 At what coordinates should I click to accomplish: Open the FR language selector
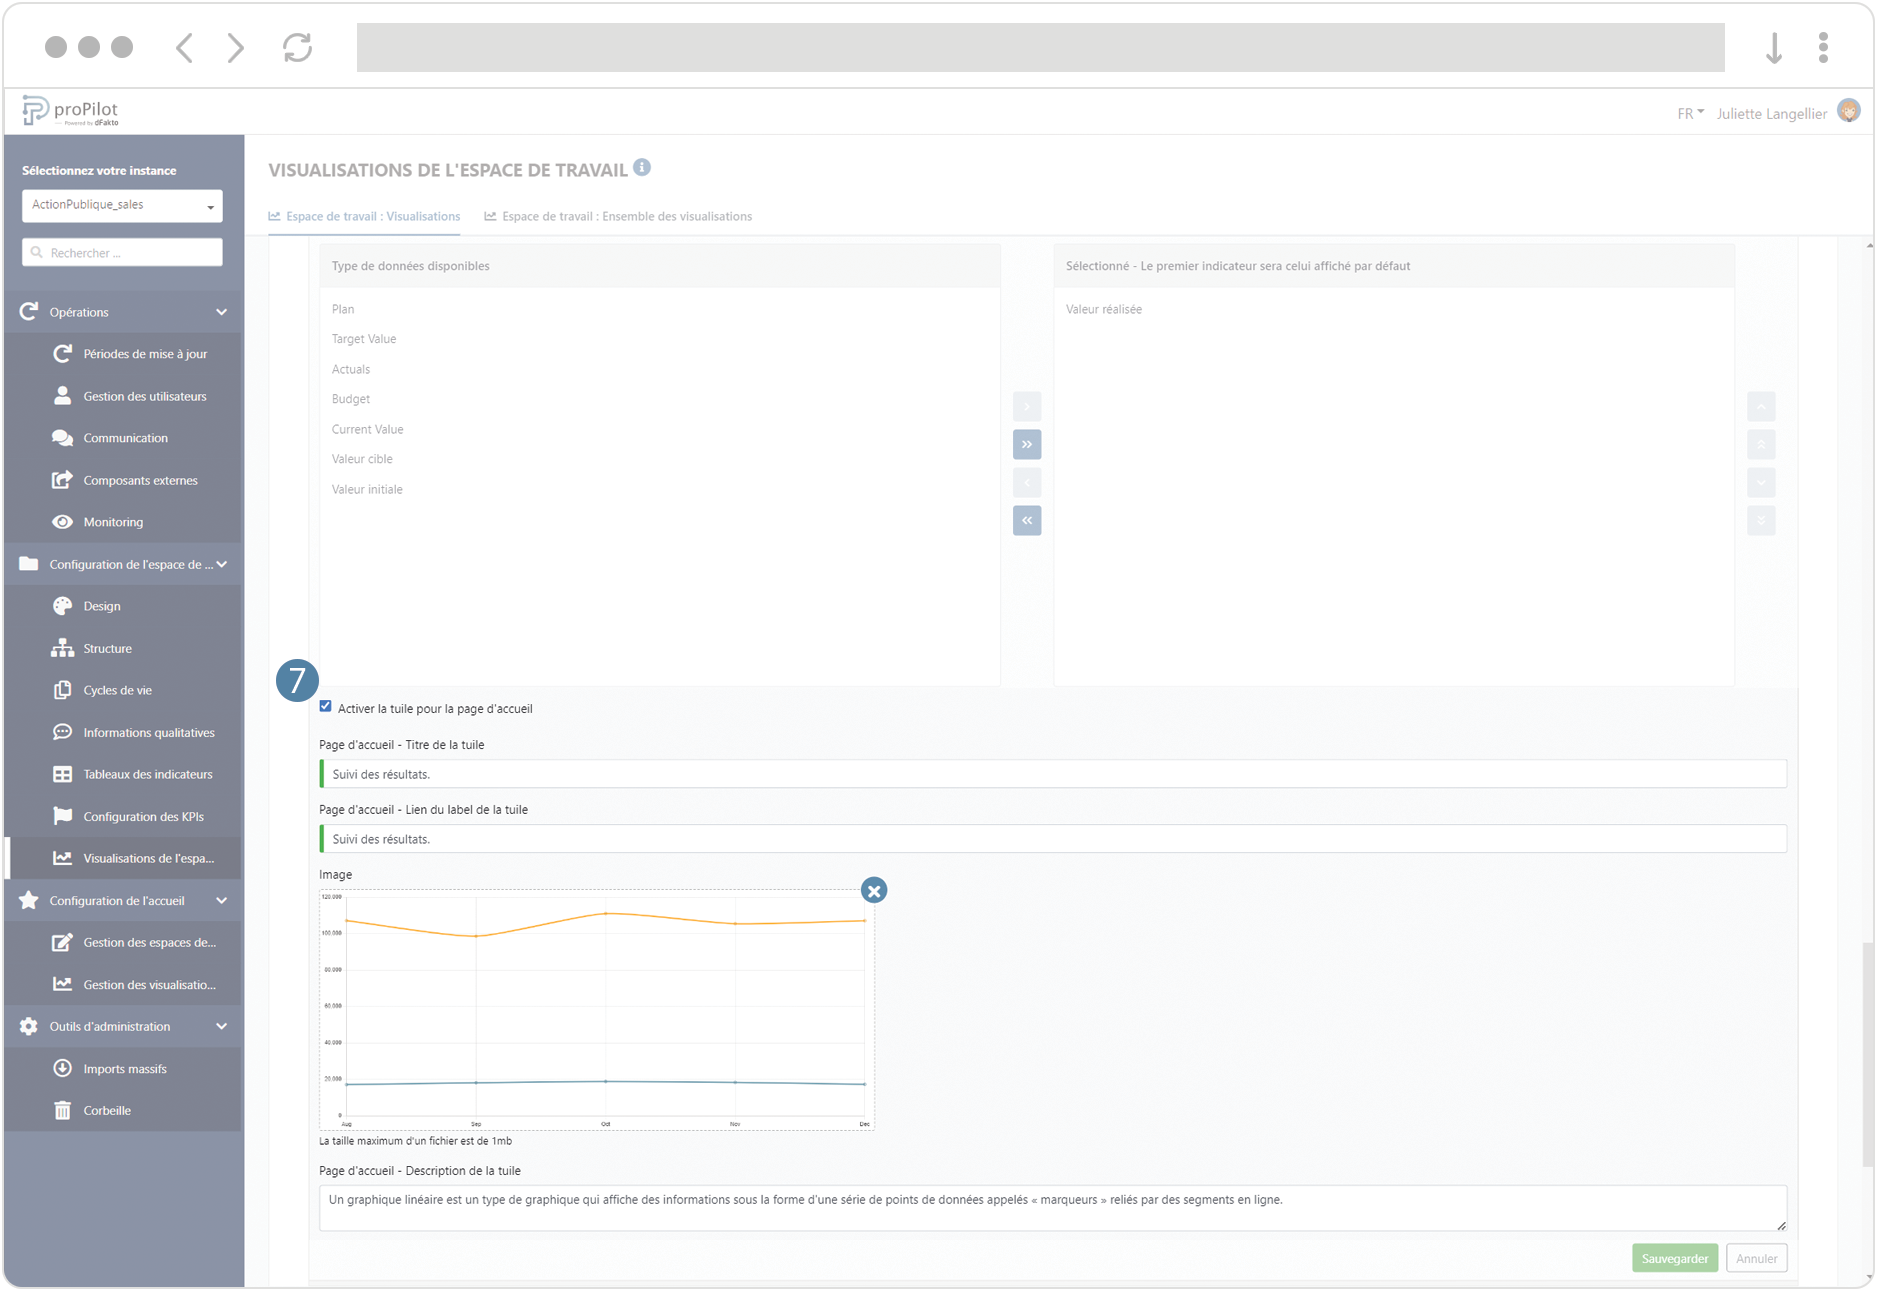(1690, 112)
